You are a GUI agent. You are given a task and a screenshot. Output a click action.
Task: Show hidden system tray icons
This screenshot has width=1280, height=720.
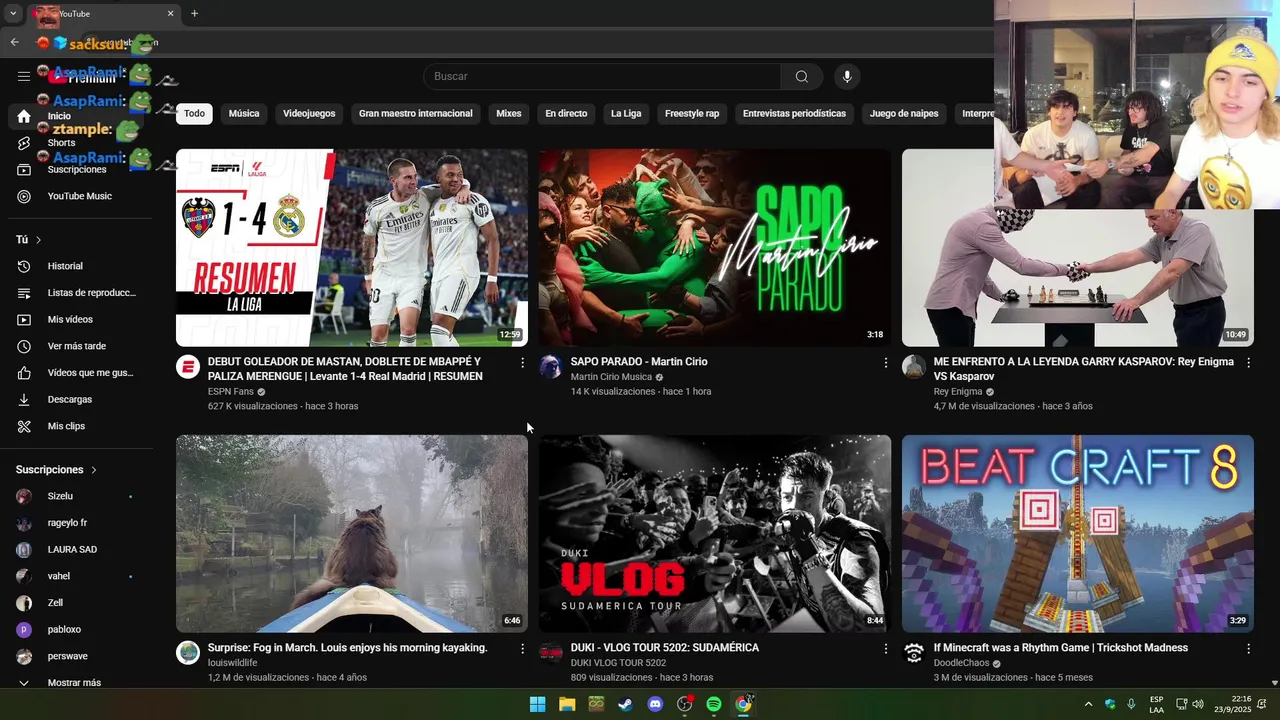pyautogui.click(x=1088, y=704)
